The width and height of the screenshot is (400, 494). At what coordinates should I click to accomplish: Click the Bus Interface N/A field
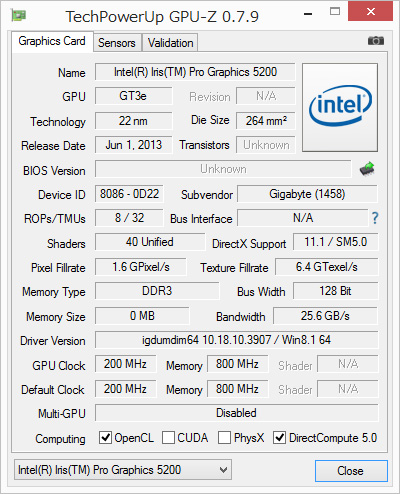(303, 218)
